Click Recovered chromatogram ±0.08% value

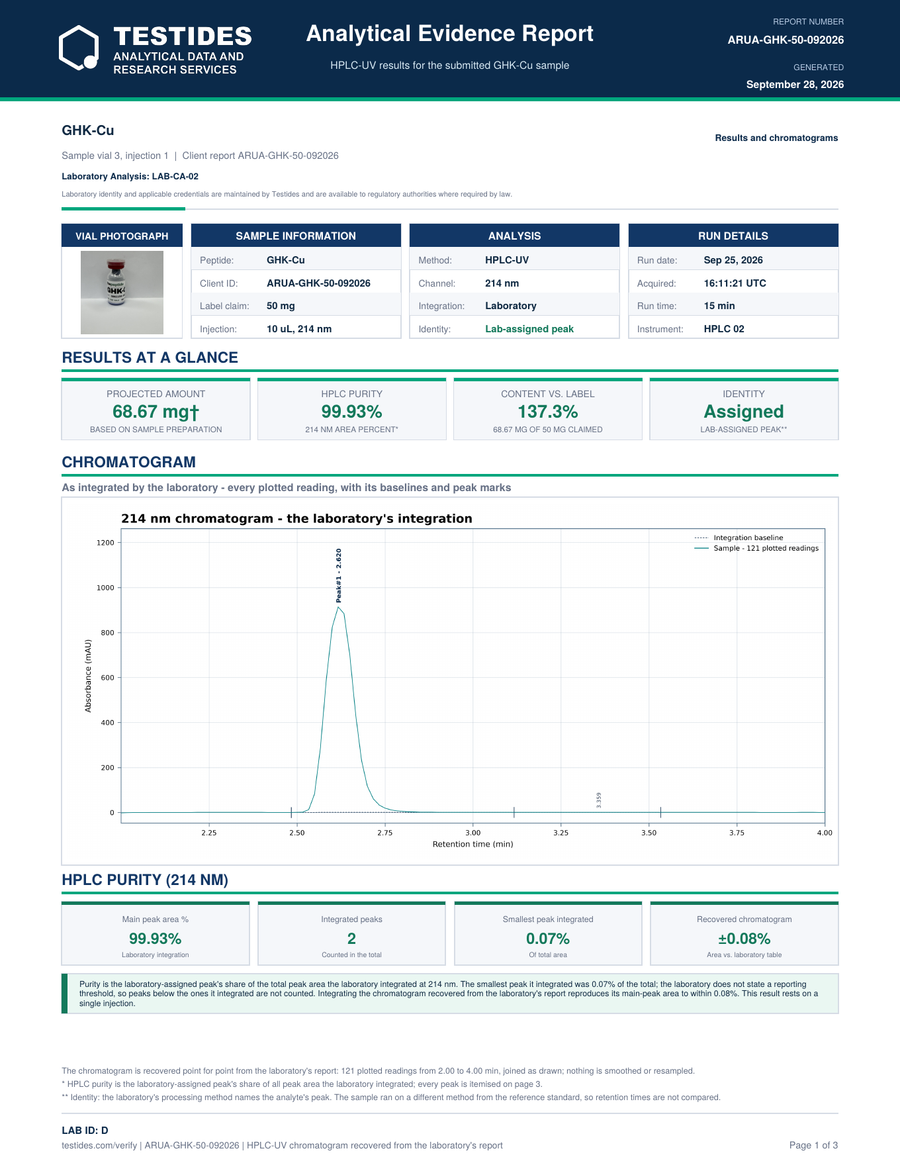[744, 938]
